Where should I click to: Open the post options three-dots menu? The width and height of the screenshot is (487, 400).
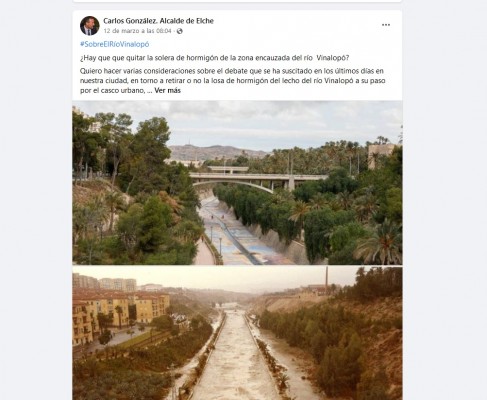click(x=386, y=25)
